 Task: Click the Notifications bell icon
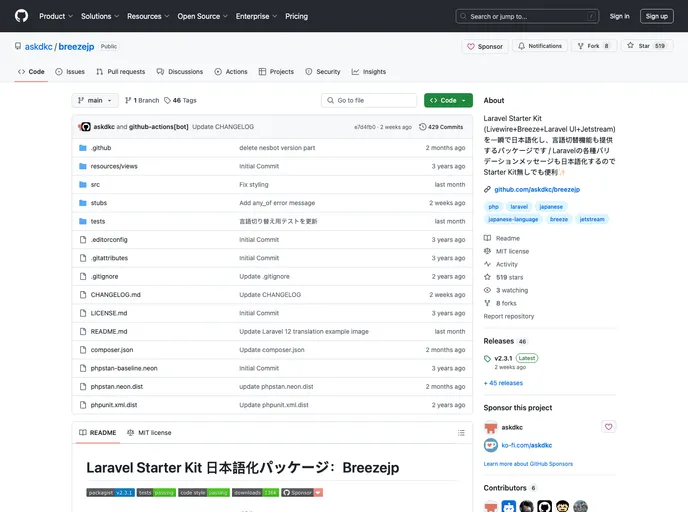[521, 46]
